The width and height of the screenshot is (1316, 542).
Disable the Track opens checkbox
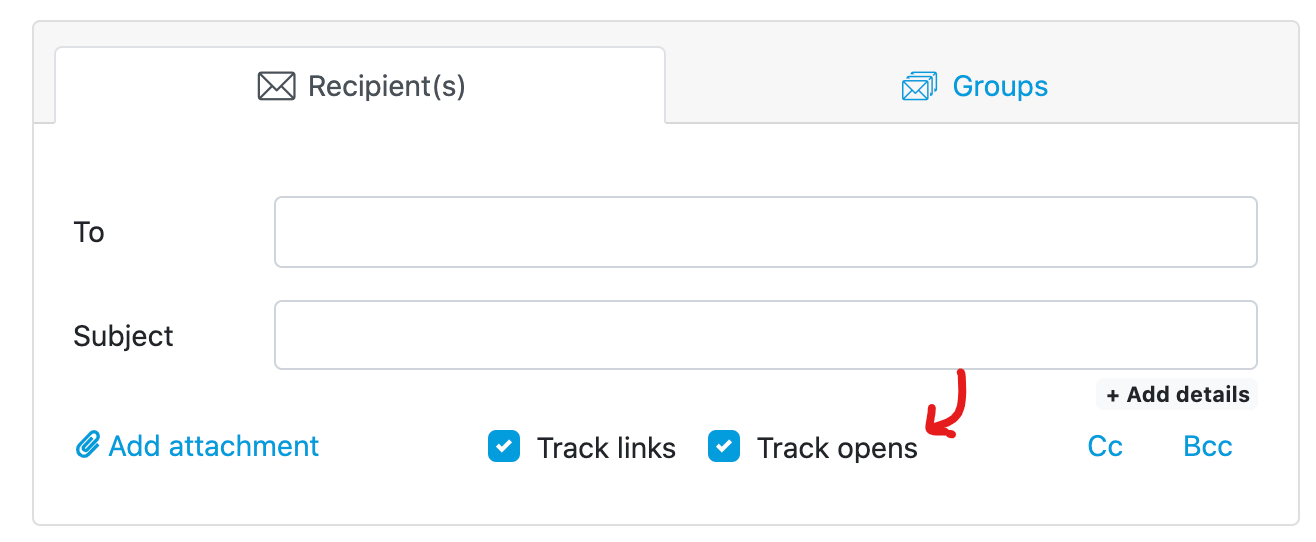[724, 446]
